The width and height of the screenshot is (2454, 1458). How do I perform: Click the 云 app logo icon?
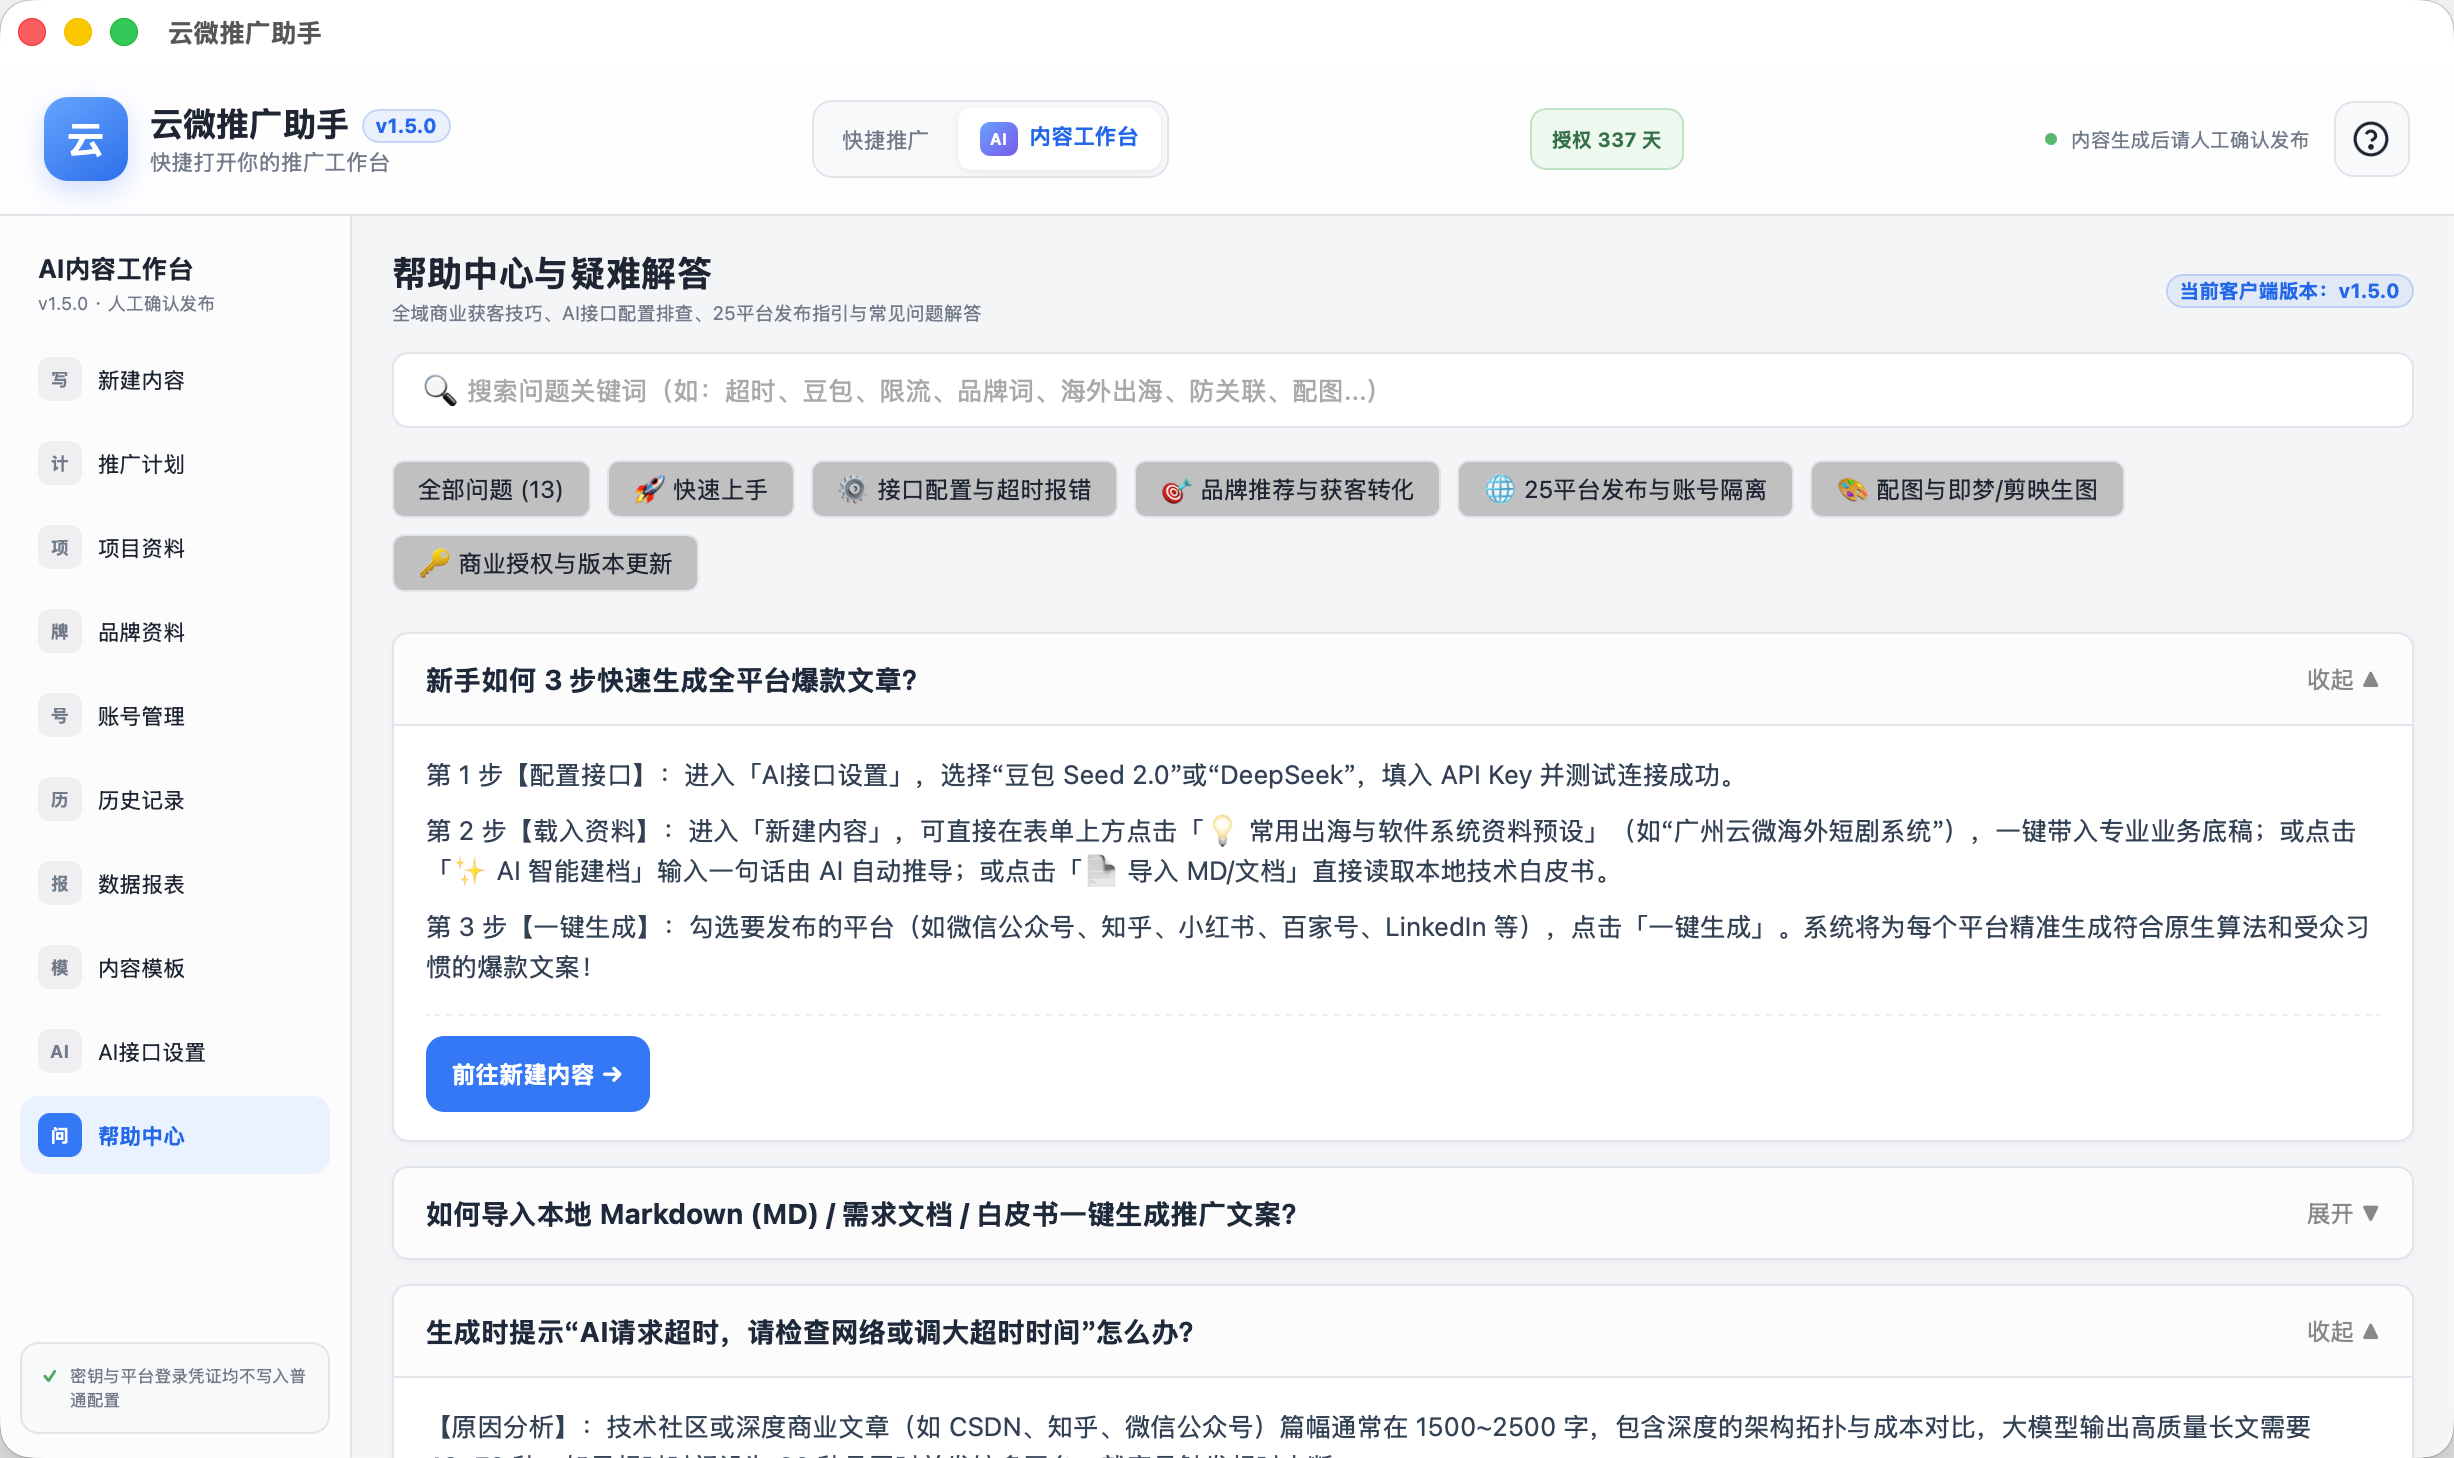pos(85,139)
